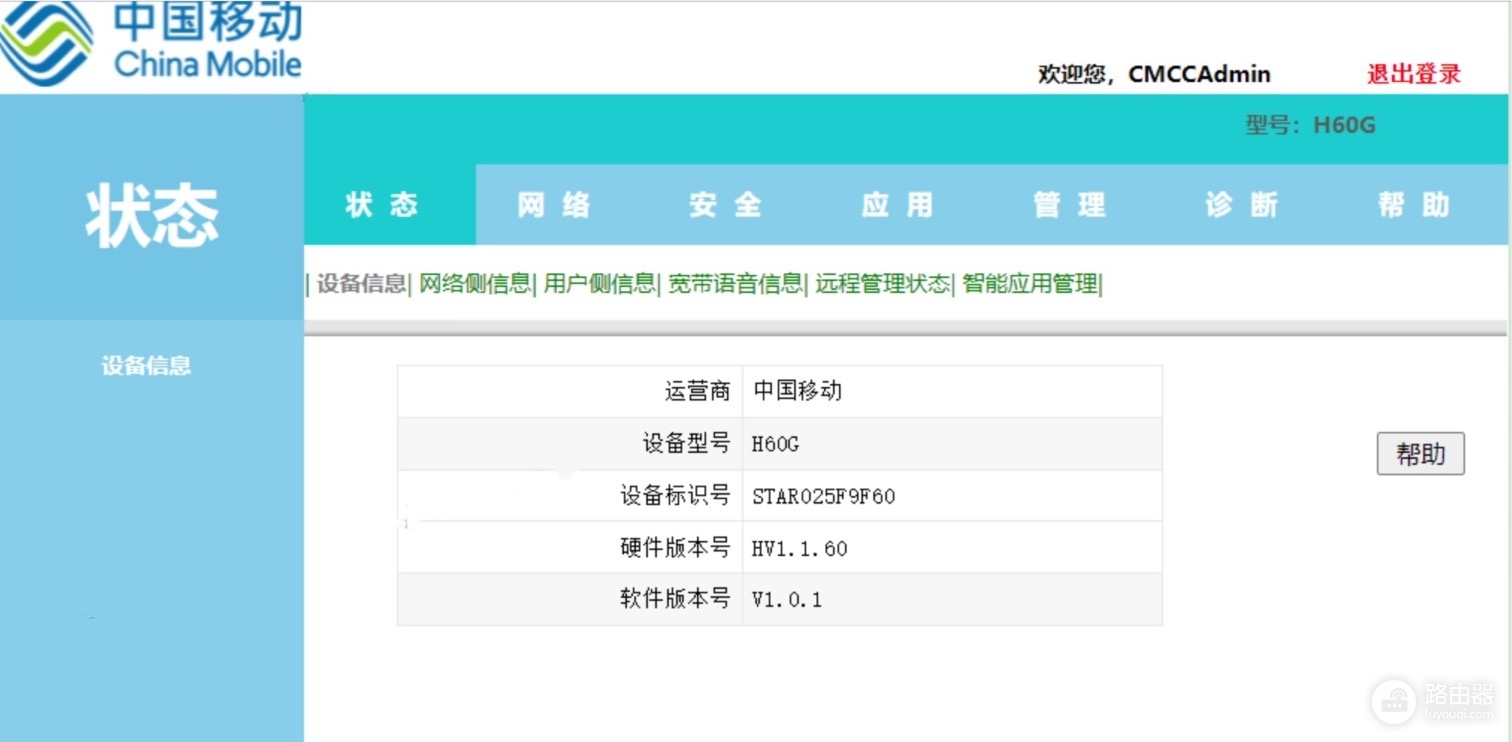1512x742 pixels.
Task: Switch to the 安全 tab
Action: coord(725,205)
